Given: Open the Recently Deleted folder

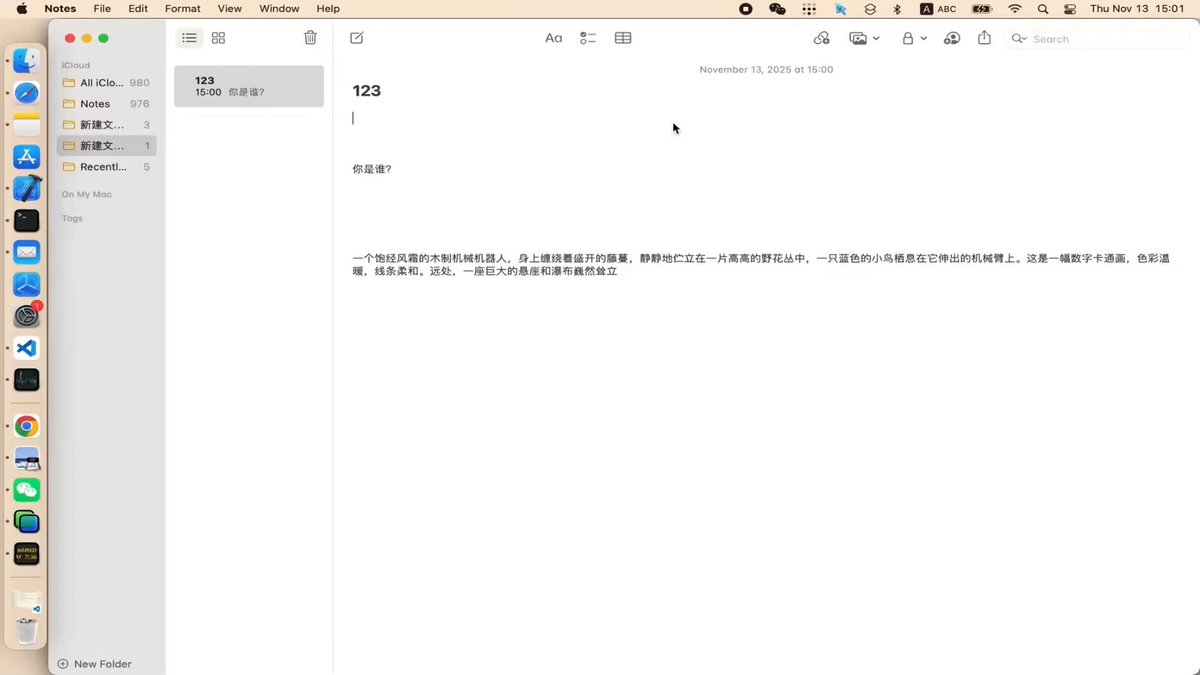Looking at the screenshot, I should tap(103, 167).
